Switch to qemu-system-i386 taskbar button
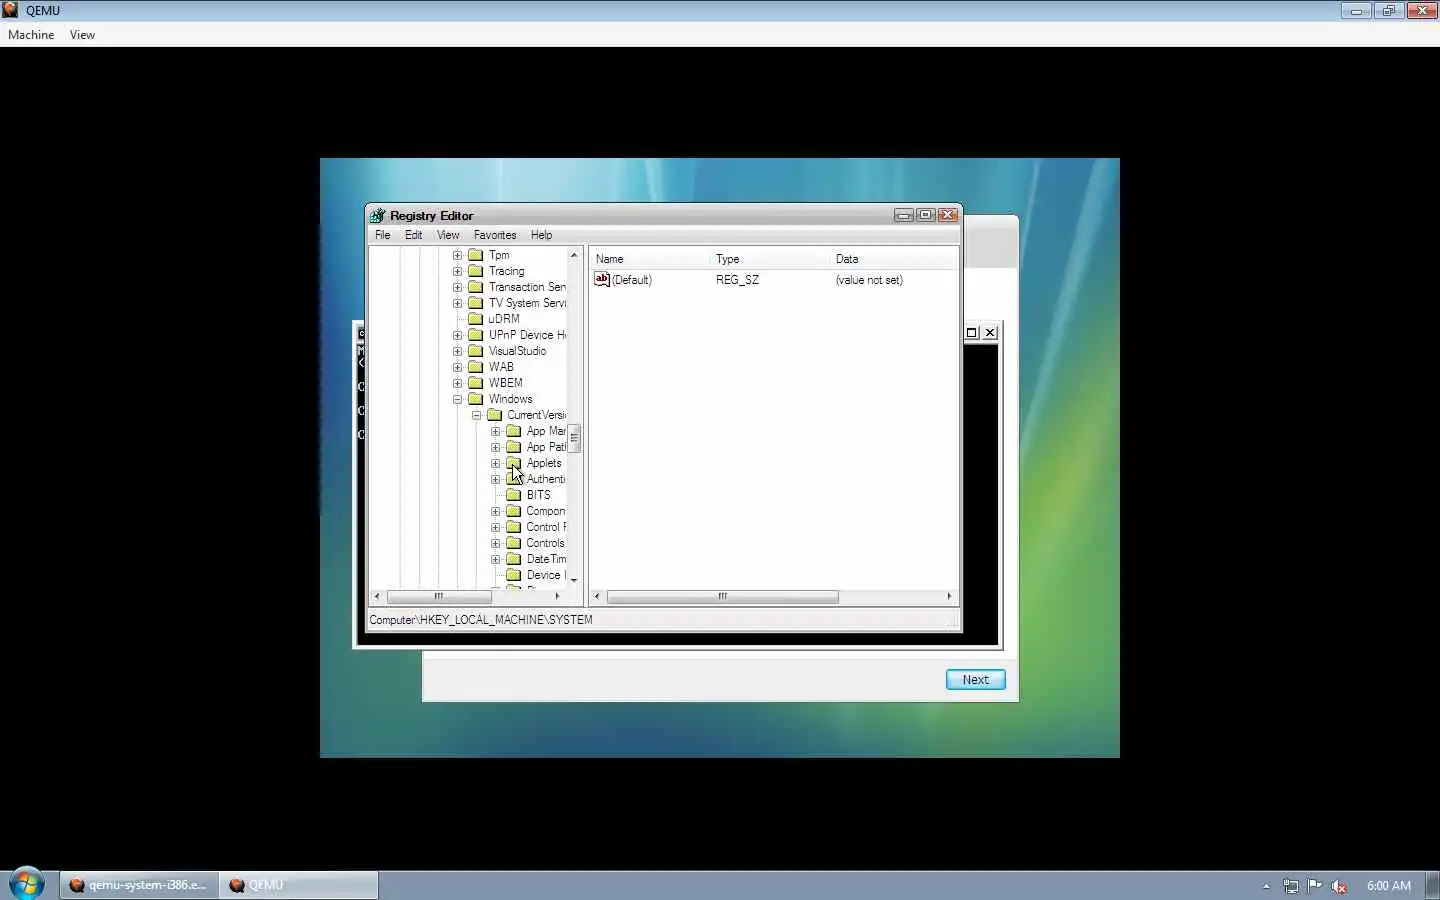This screenshot has height=900, width=1440. (x=138, y=885)
